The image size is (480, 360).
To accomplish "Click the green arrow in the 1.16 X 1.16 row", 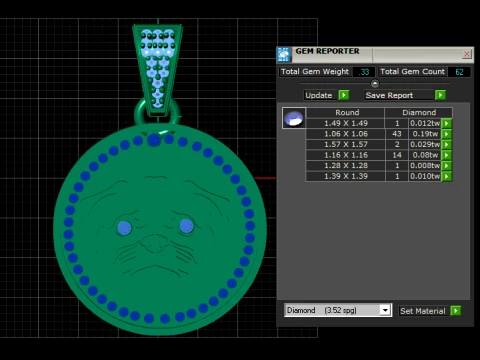I will pos(447,155).
